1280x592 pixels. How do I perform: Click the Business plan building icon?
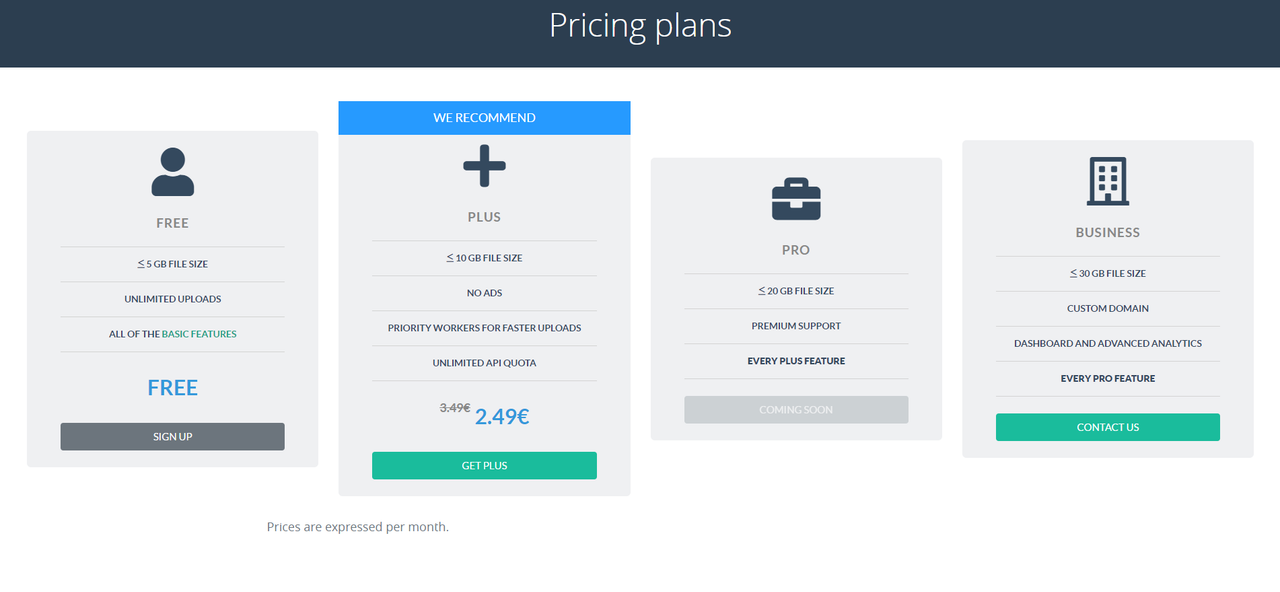click(x=1107, y=181)
